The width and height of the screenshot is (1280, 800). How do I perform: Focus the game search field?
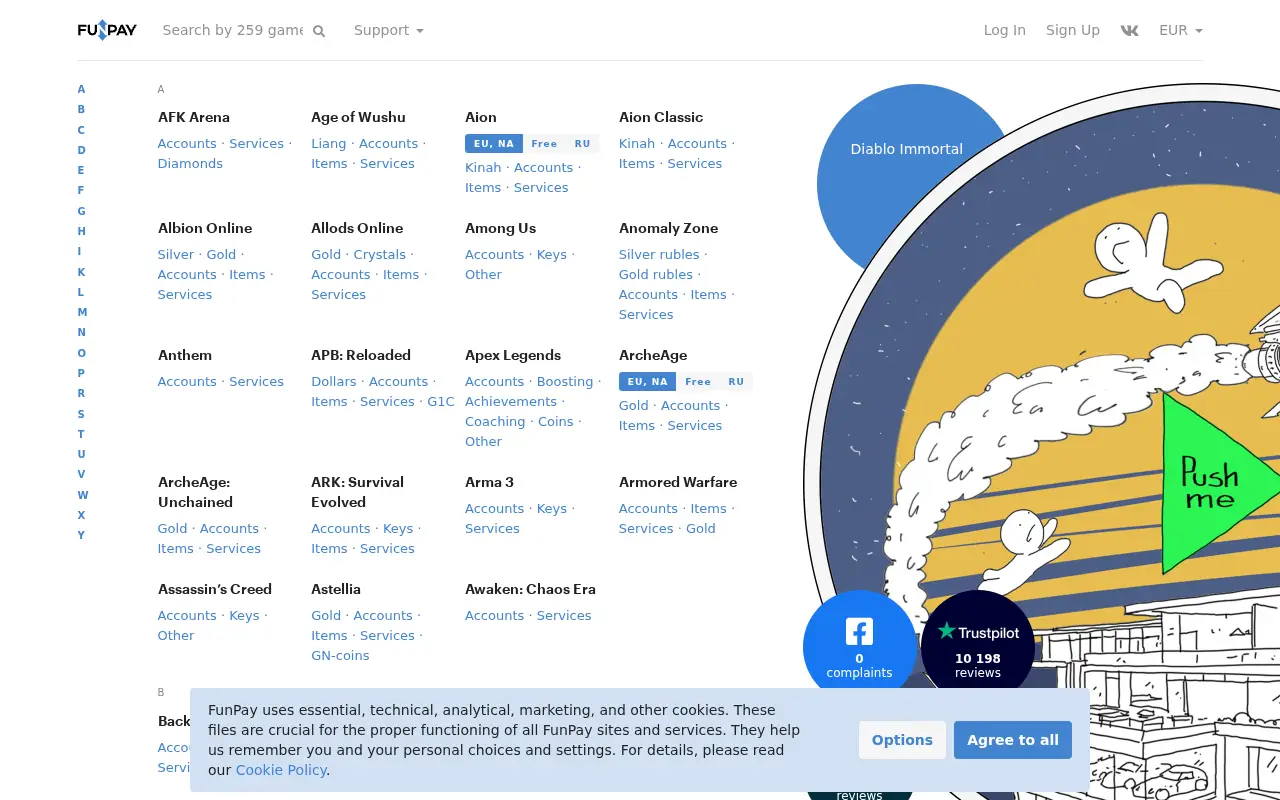pyautogui.click(x=233, y=30)
